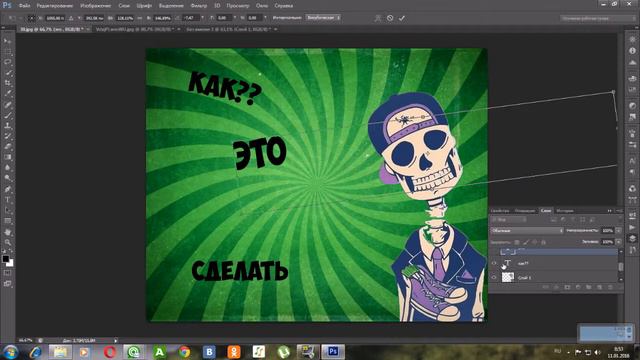The image size is (640, 360).
Task: Select the Healing Brush tool
Action: [7, 104]
